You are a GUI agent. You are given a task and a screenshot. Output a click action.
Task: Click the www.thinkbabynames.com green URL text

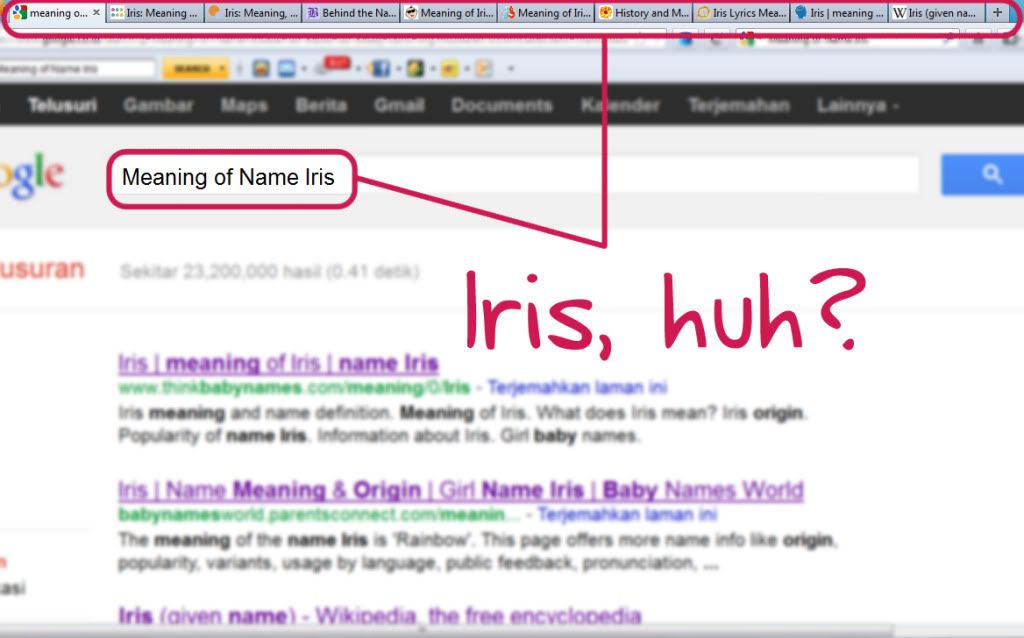[294, 388]
